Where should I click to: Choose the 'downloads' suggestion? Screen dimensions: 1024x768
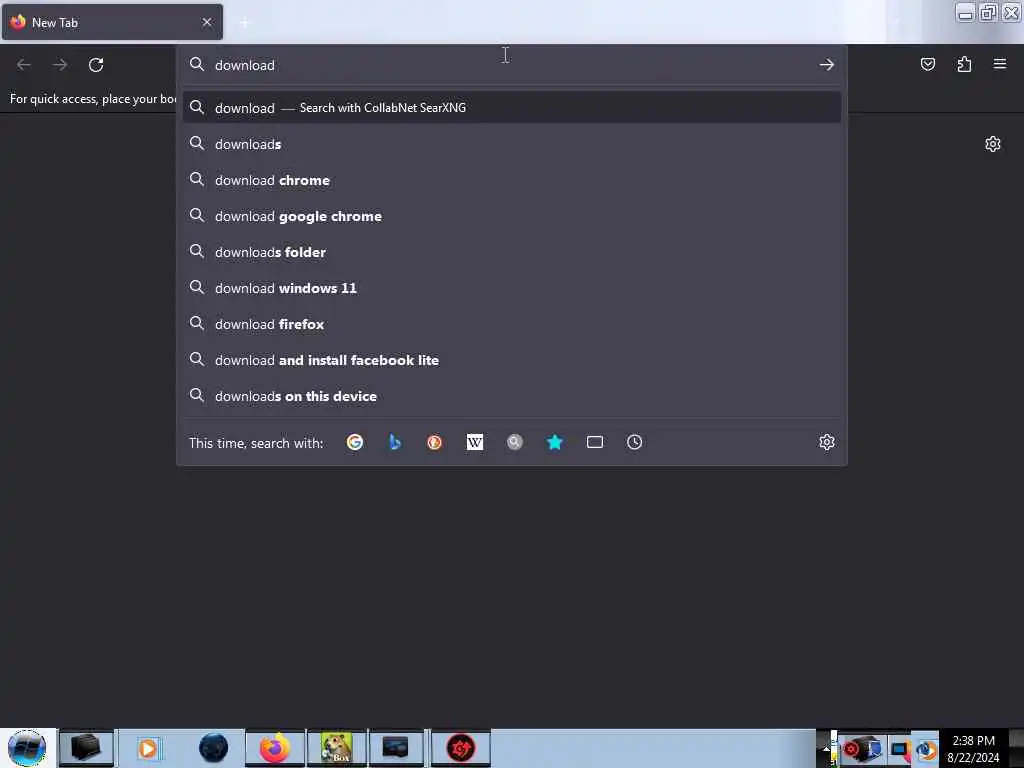pos(511,144)
